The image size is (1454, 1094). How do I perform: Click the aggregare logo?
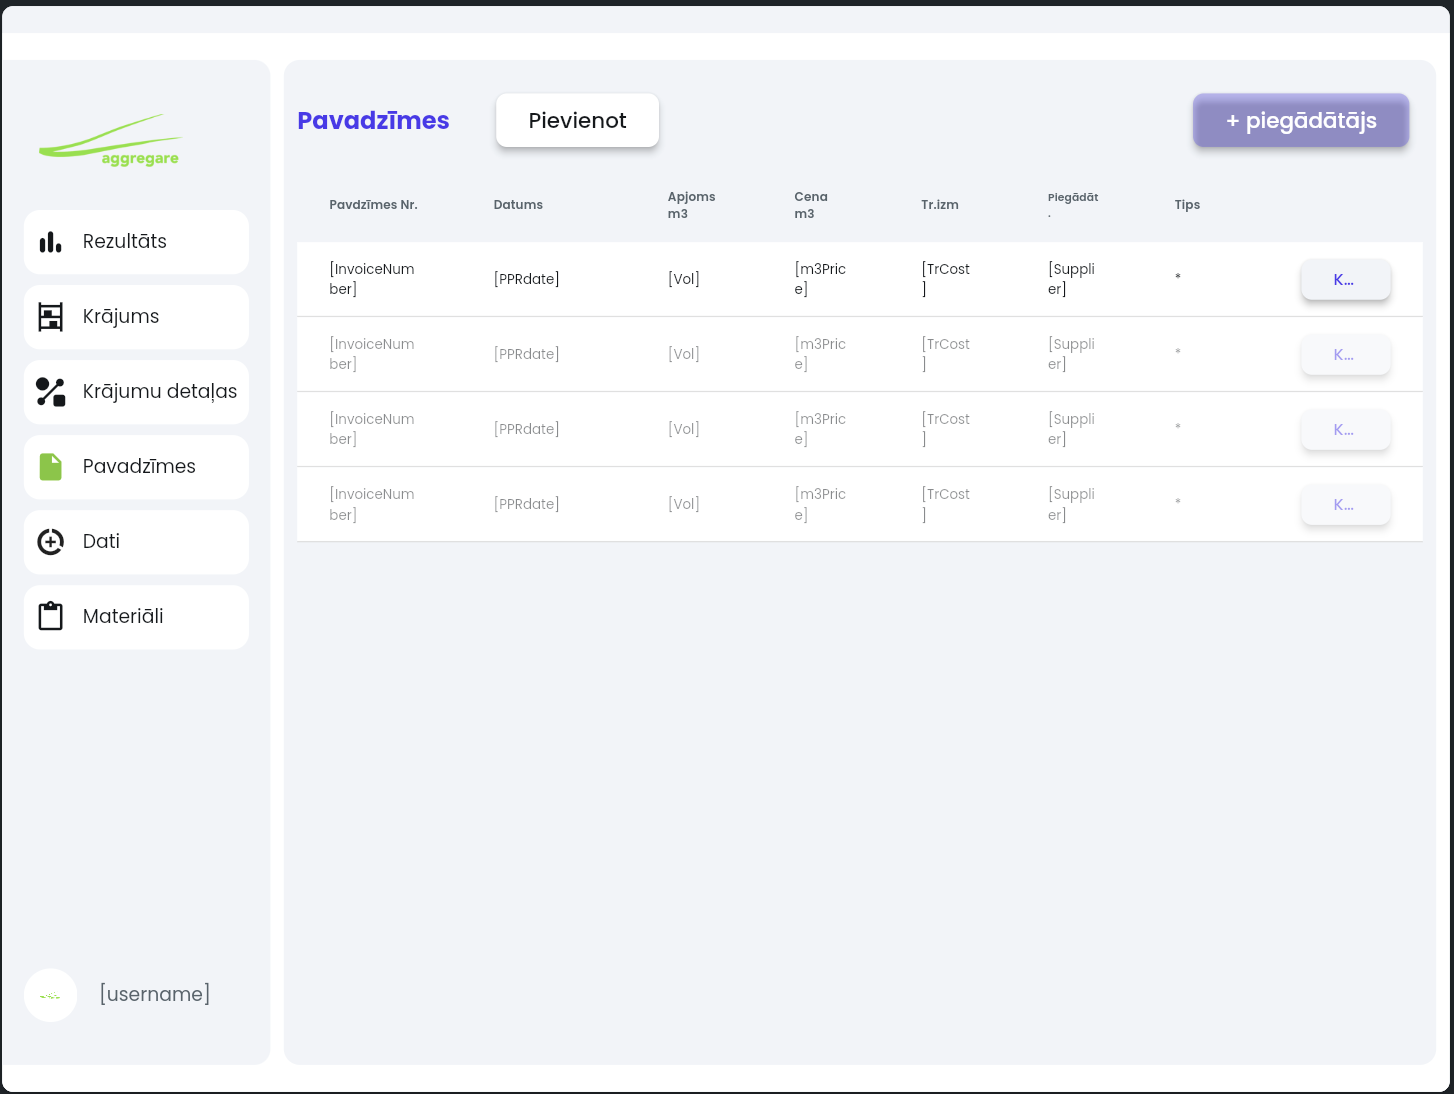click(110, 140)
